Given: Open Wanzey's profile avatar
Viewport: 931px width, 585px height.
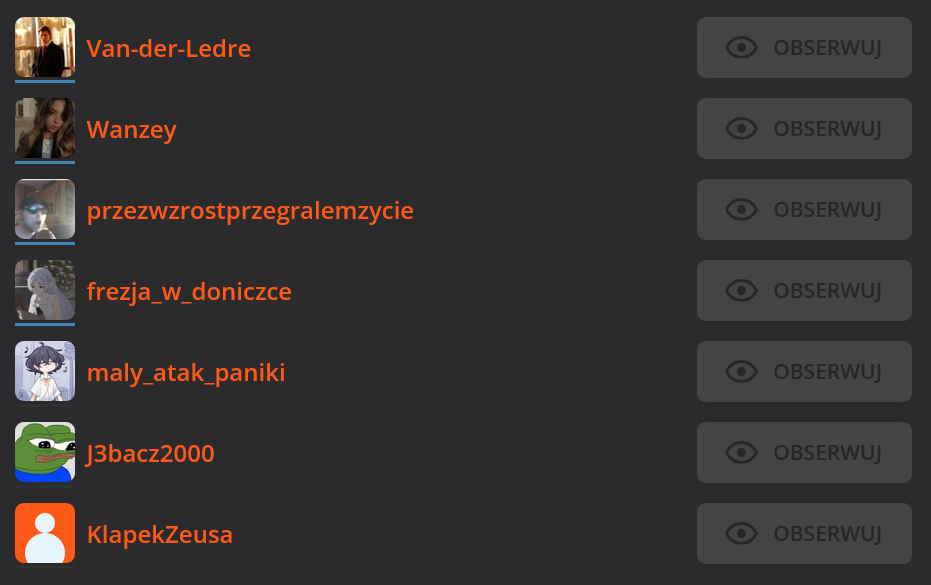Looking at the screenshot, I should point(45,128).
